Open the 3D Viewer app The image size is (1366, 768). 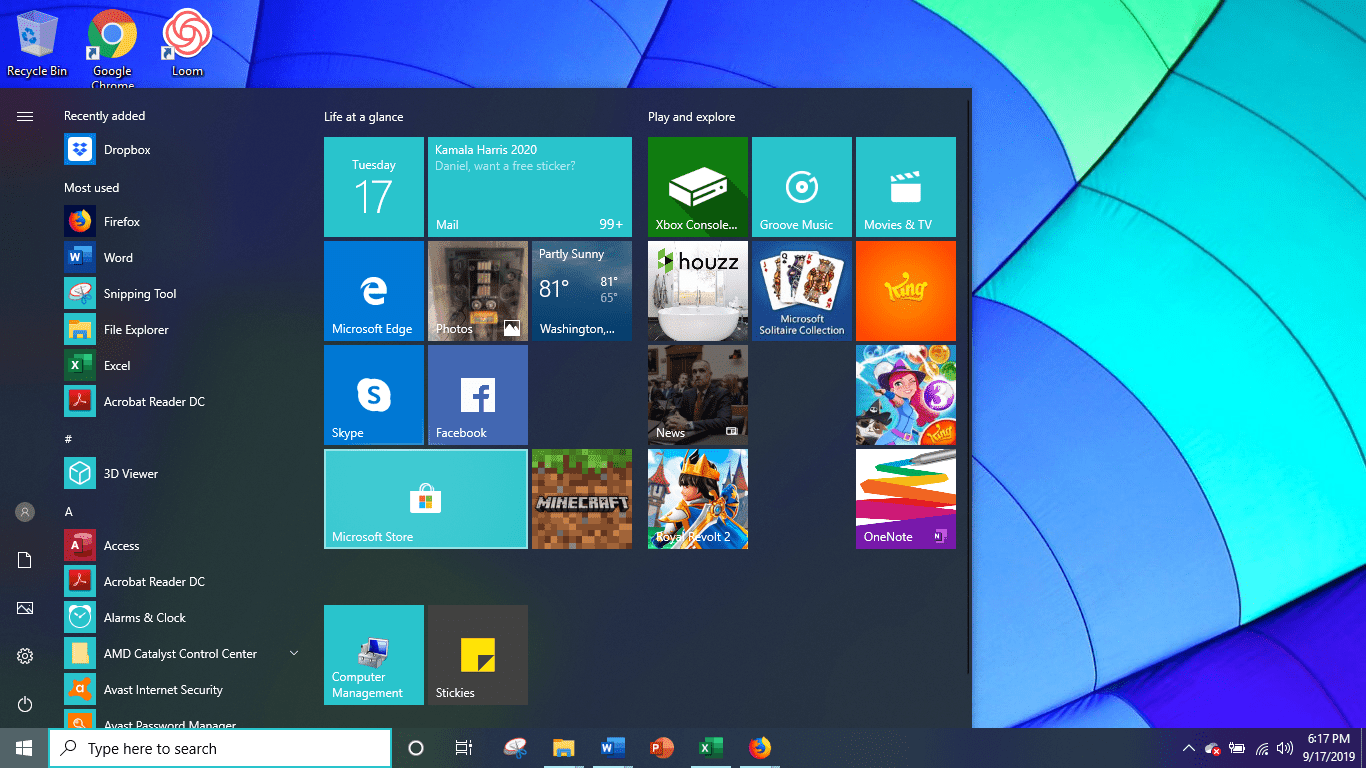click(181, 474)
